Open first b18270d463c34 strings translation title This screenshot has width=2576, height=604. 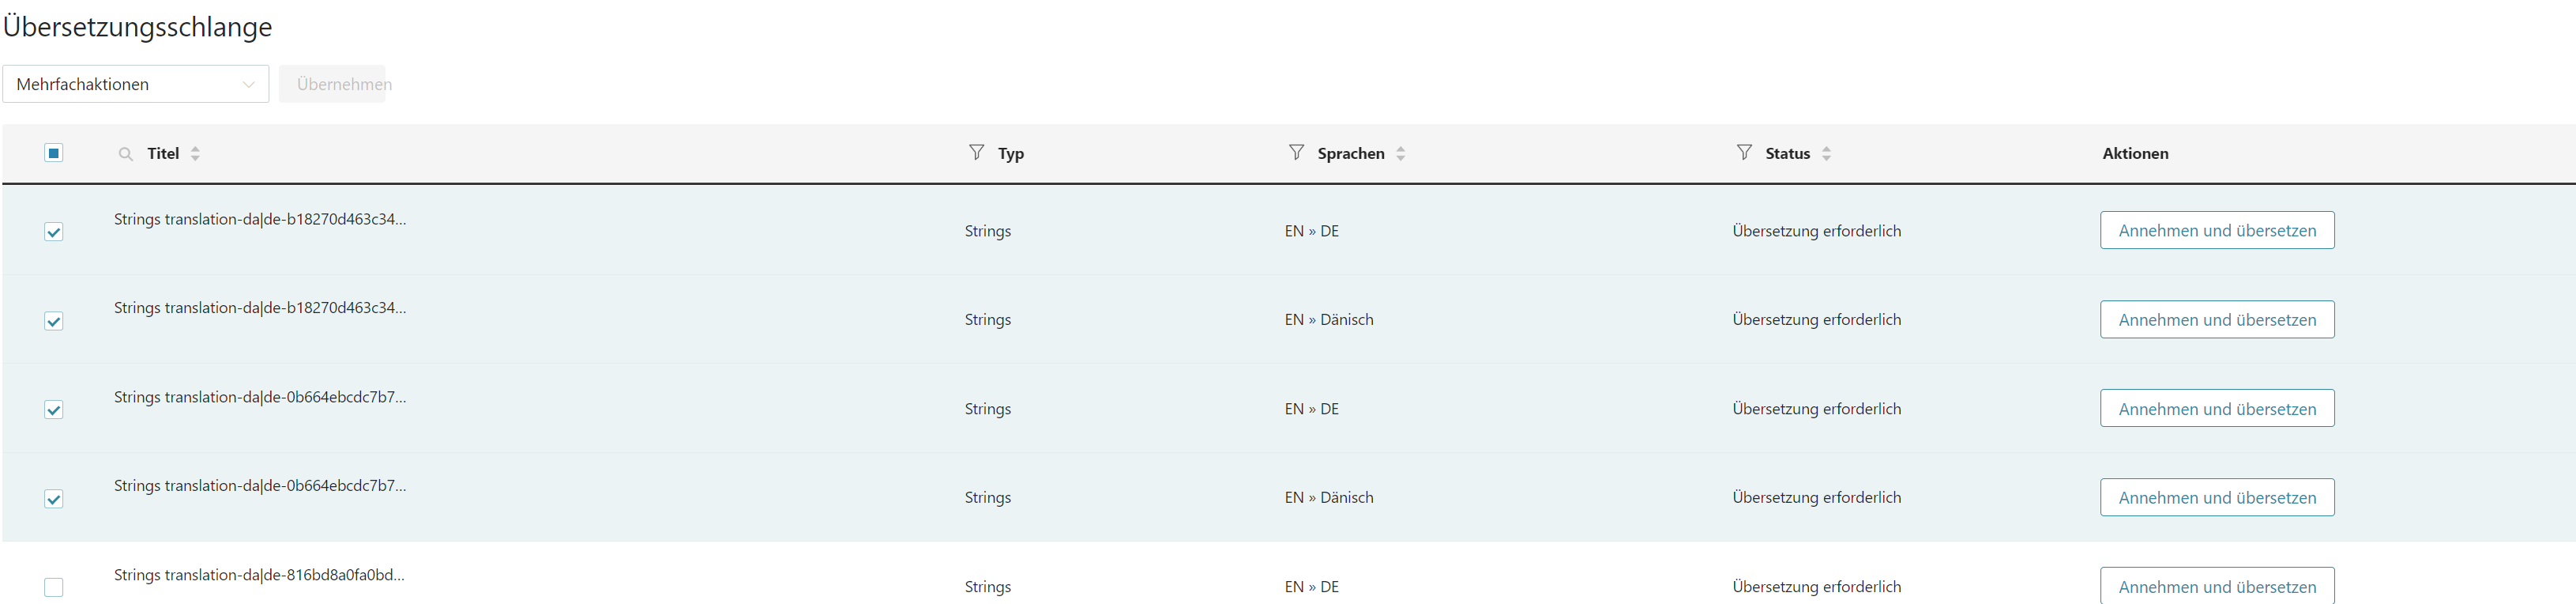click(260, 219)
